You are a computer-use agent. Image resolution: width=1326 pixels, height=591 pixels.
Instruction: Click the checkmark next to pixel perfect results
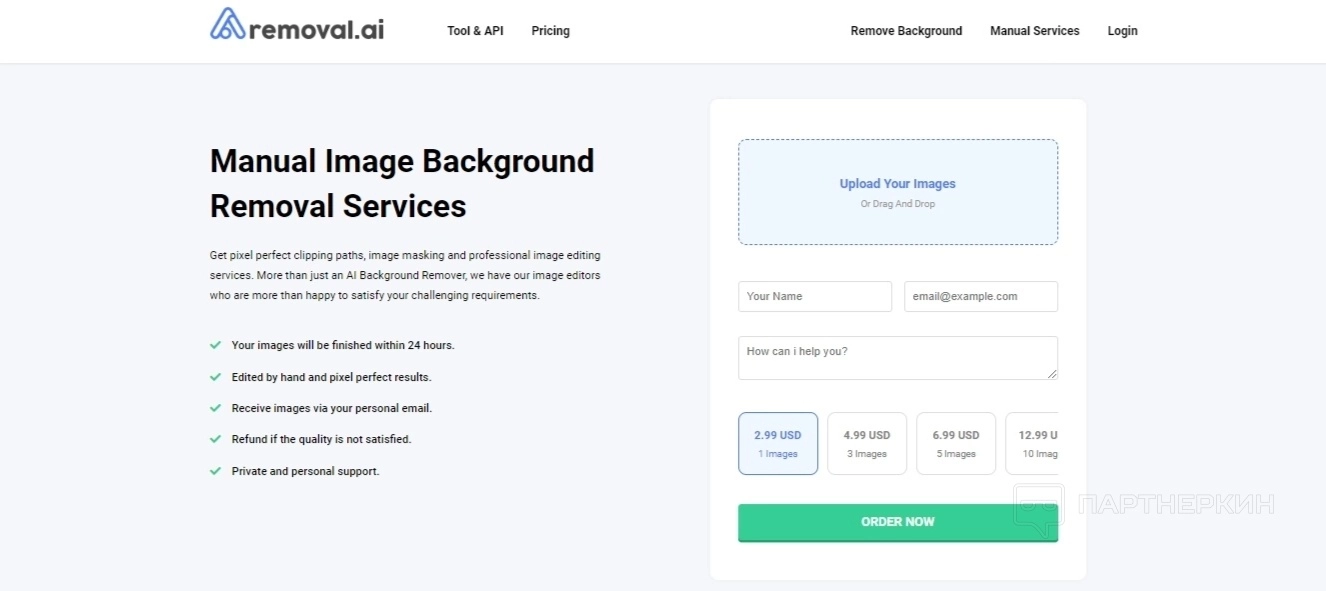pos(215,377)
